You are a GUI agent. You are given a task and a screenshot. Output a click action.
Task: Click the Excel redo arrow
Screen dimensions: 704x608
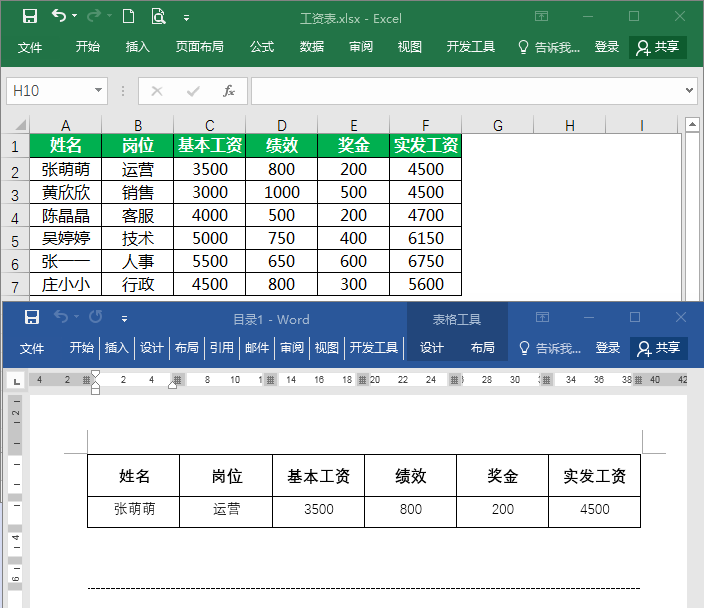click(93, 16)
